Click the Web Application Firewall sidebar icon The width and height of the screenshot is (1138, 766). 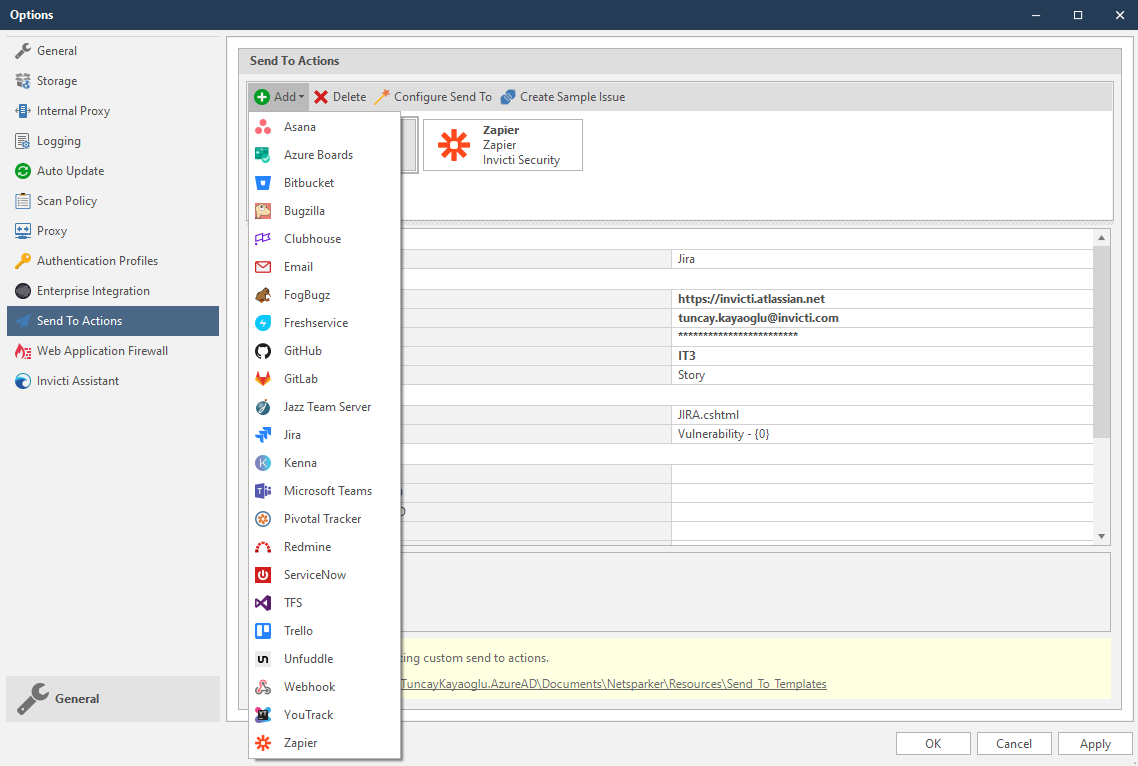pyautogui.click(x=22, y=351)
